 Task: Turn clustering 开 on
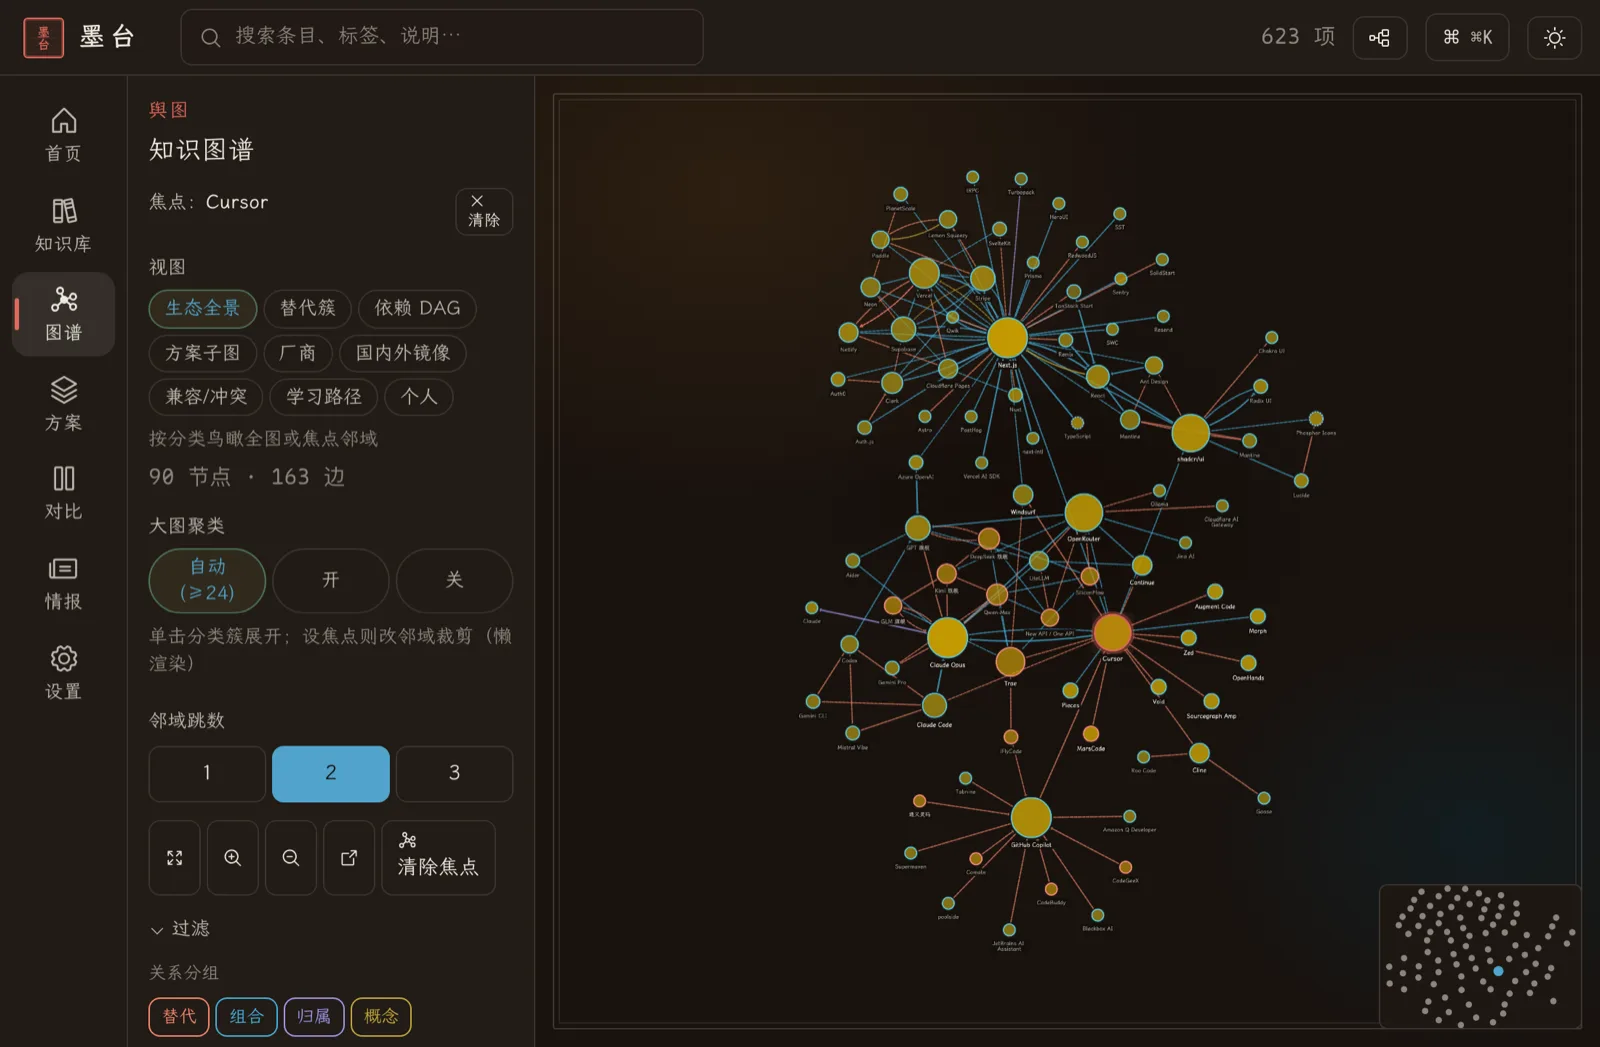click(x=331, y=580)
